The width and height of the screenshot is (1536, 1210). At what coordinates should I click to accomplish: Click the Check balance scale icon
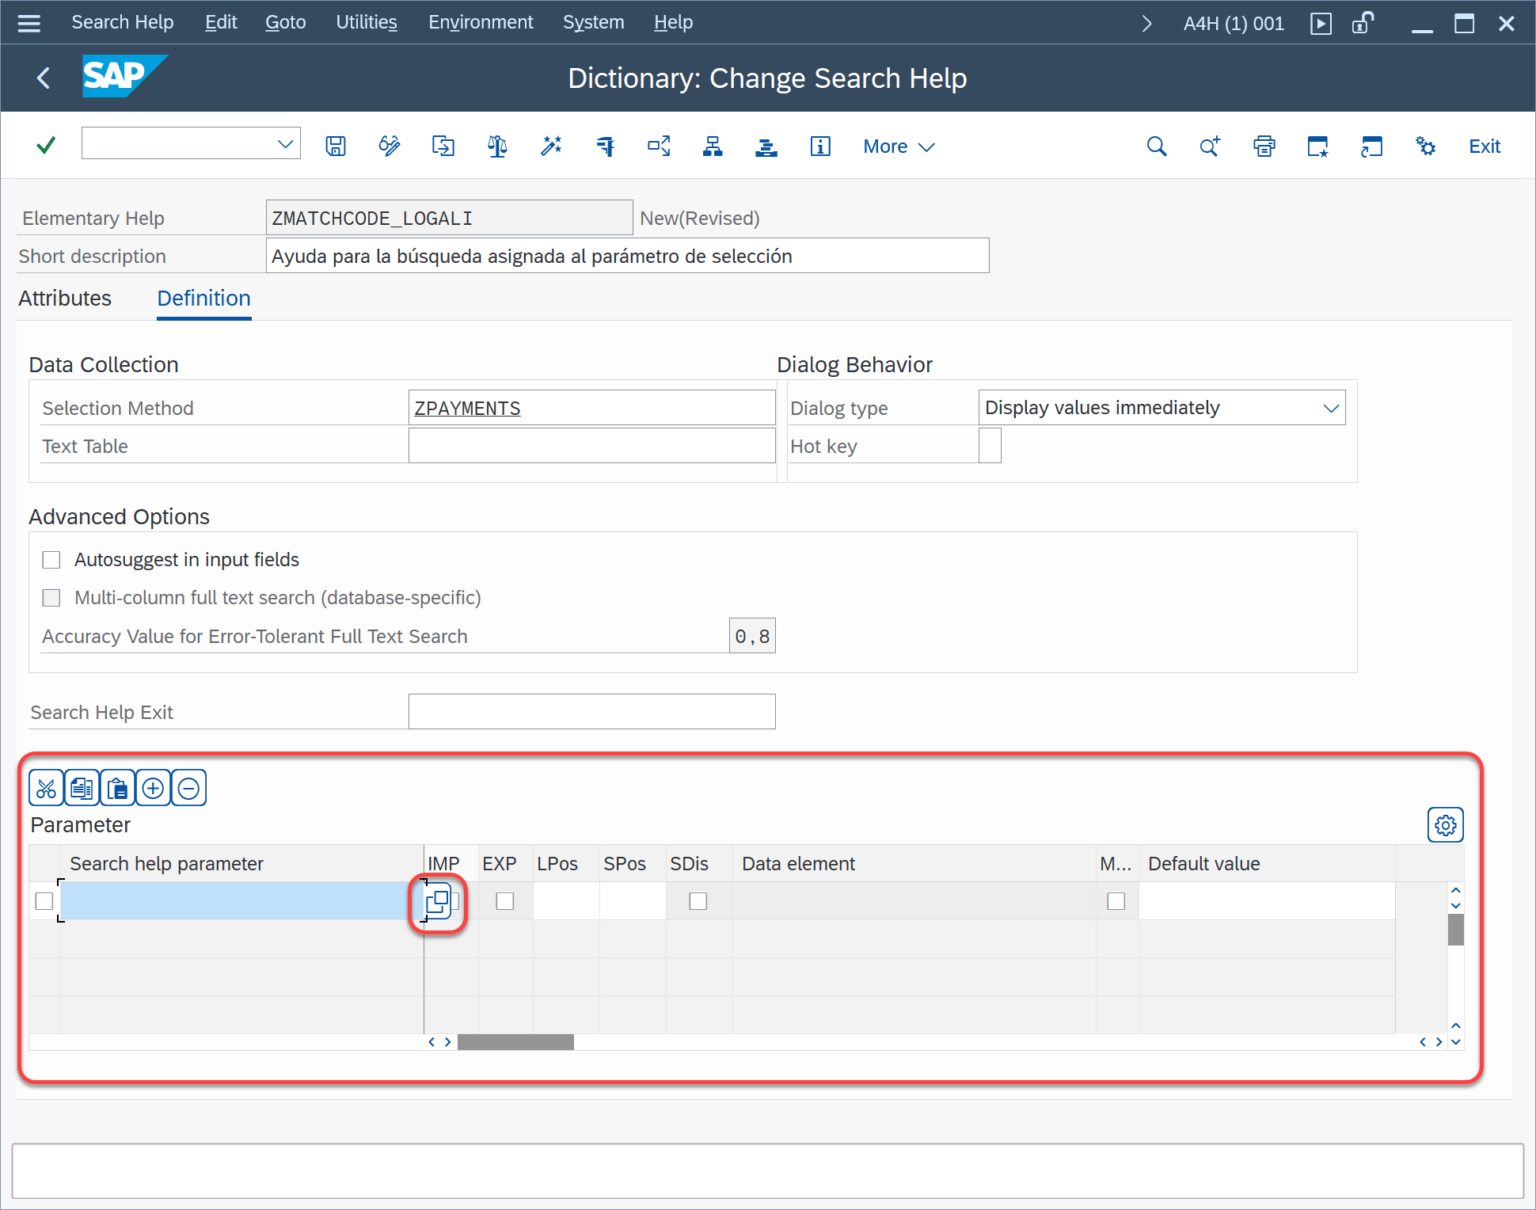(x=497, y=146)
